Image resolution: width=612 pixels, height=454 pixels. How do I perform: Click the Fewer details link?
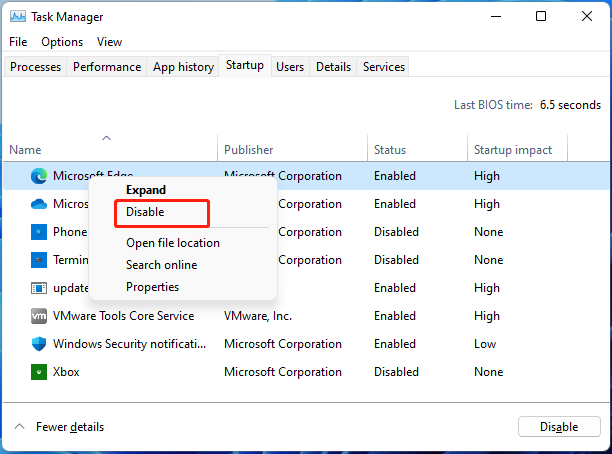coord(70,427)
